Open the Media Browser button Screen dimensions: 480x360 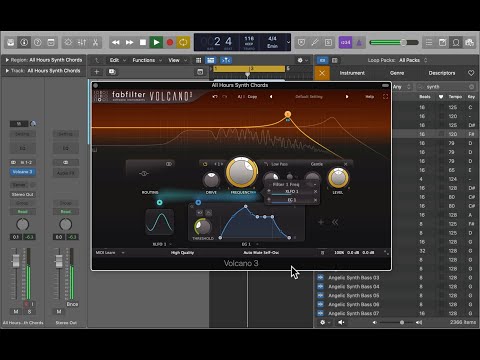pyautogui.click(x=469, y=42)
